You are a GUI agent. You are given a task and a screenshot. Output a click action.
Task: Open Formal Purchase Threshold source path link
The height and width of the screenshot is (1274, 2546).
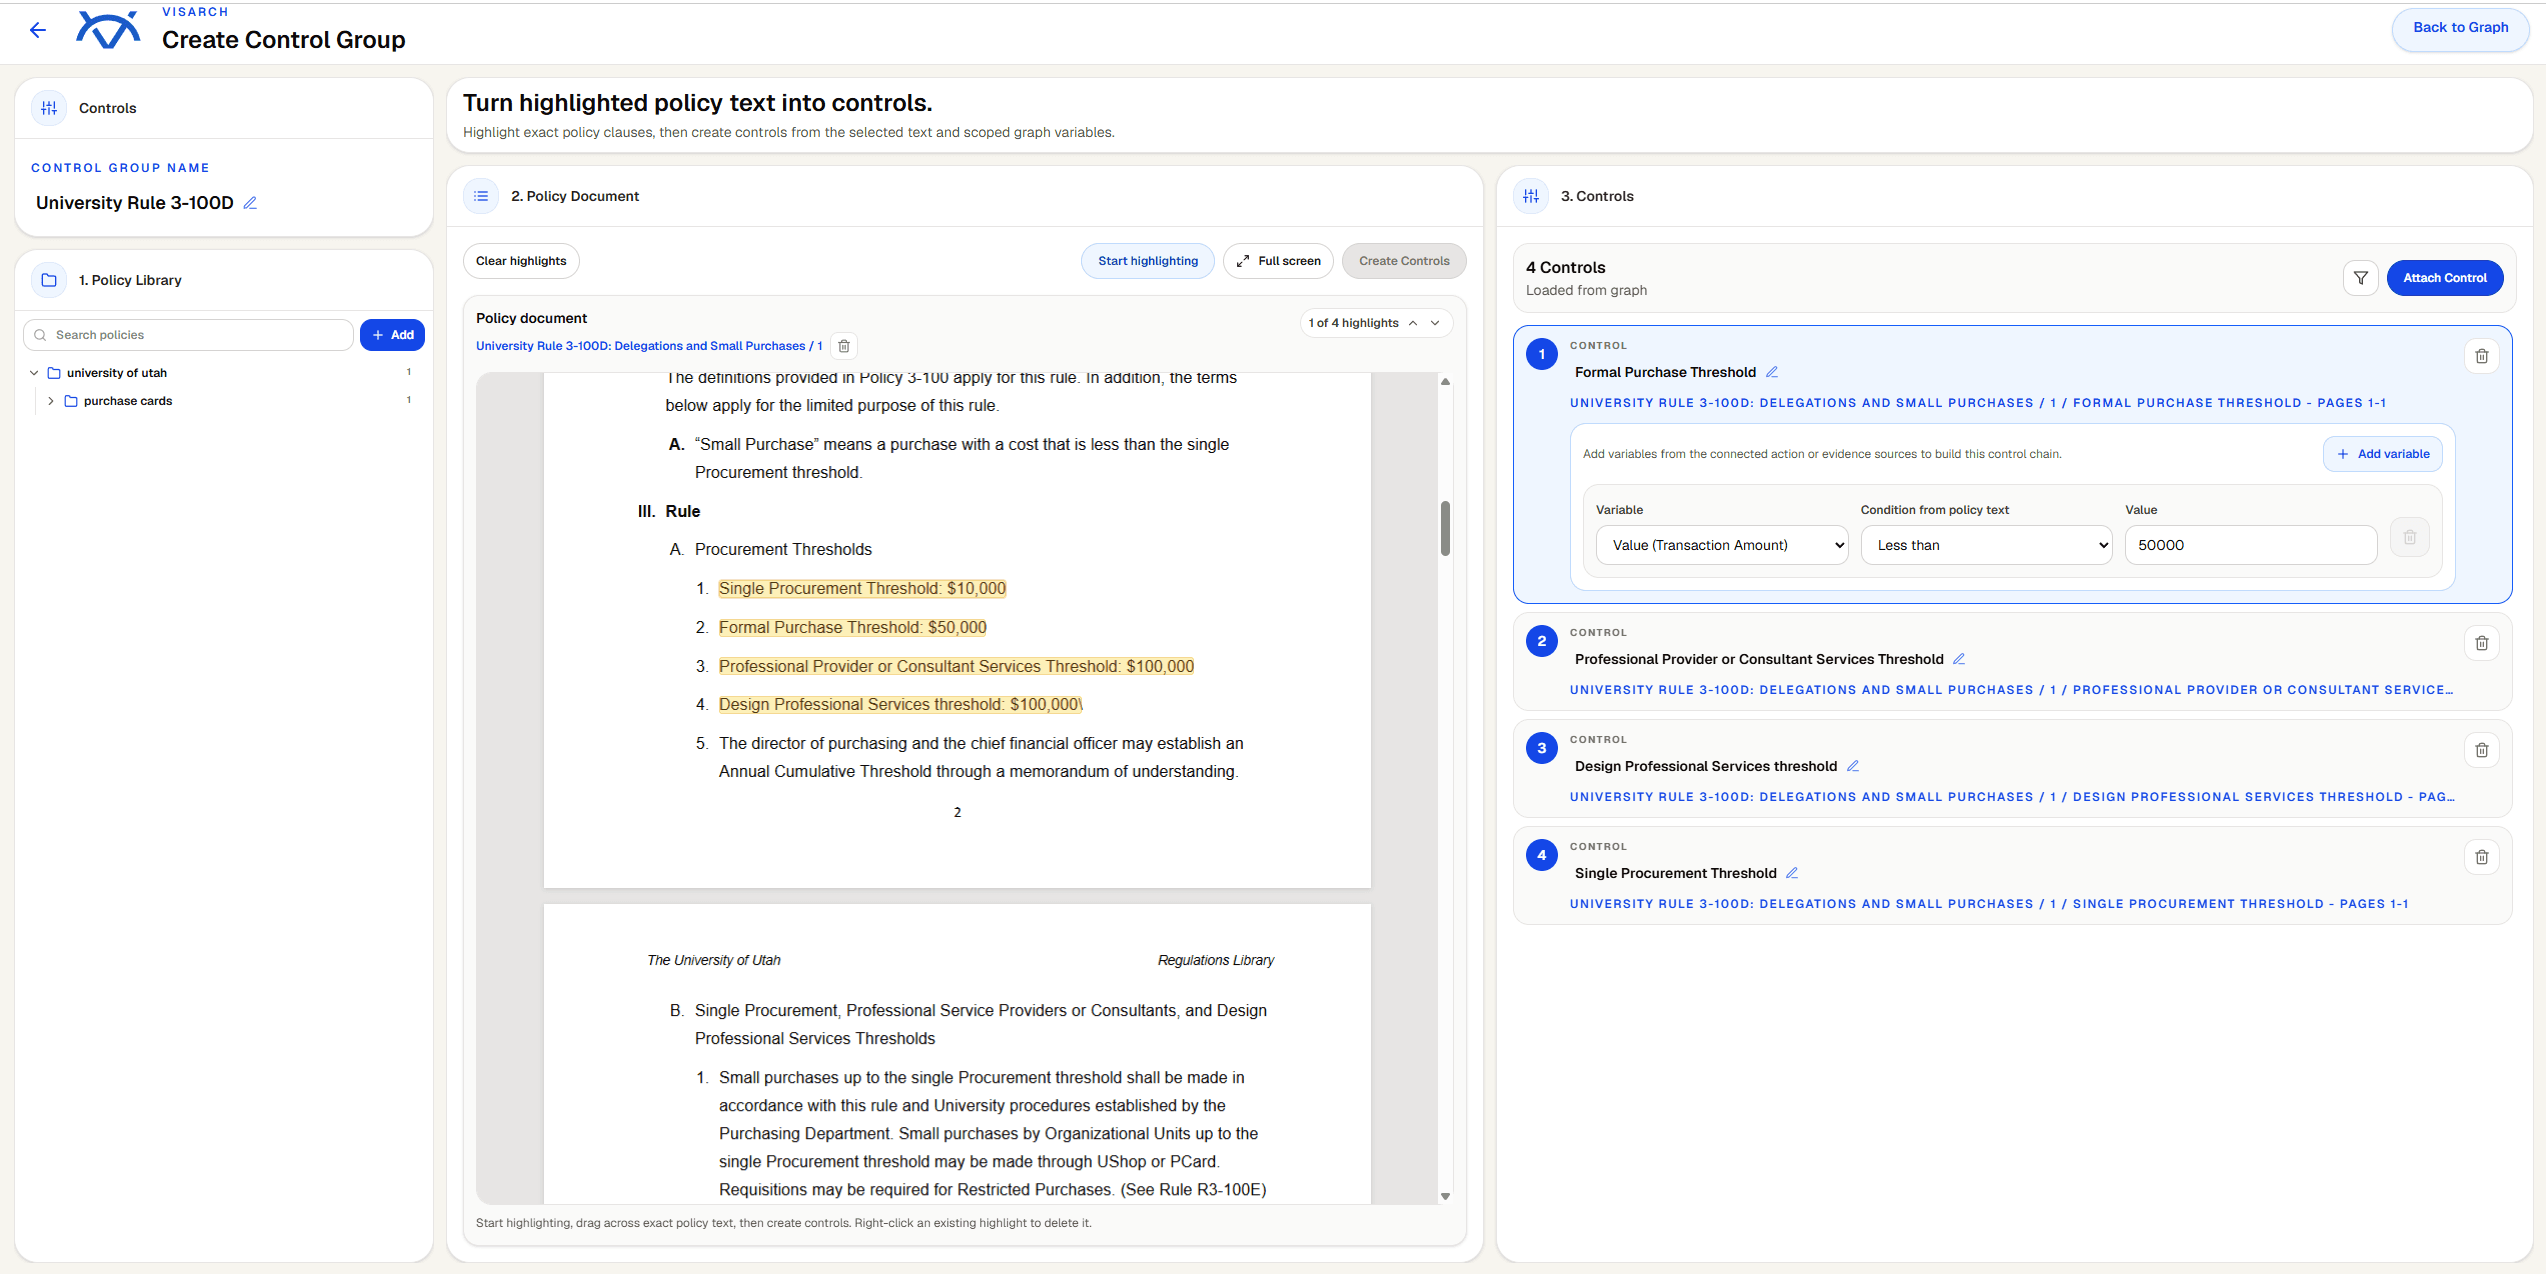coord(1977,403)
